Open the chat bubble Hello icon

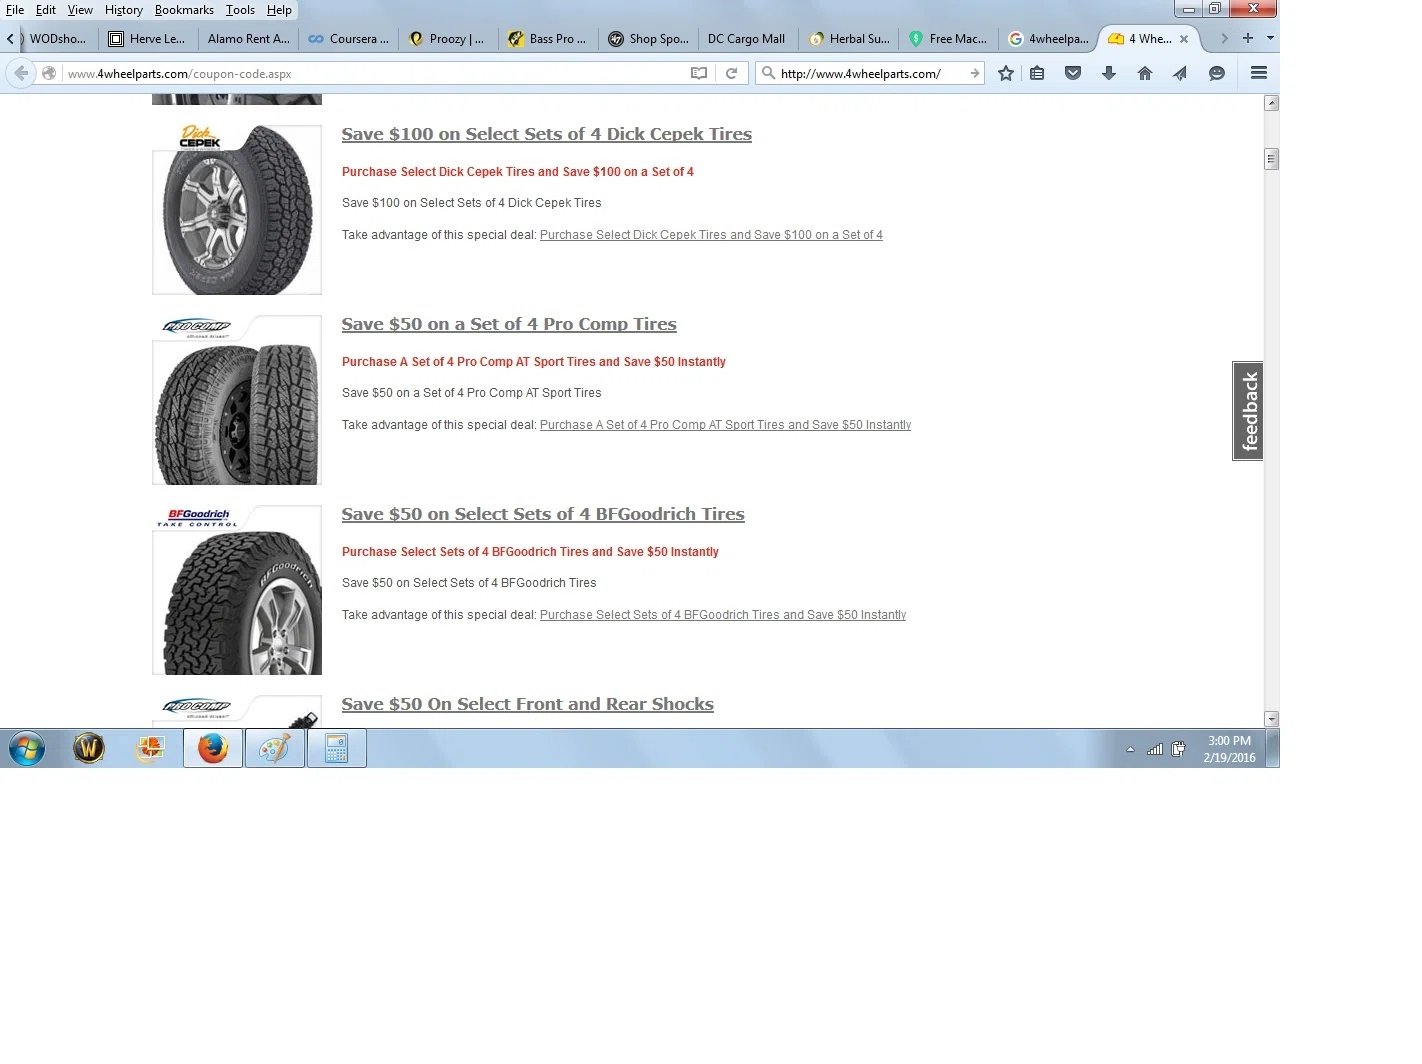click(1217, 73)
